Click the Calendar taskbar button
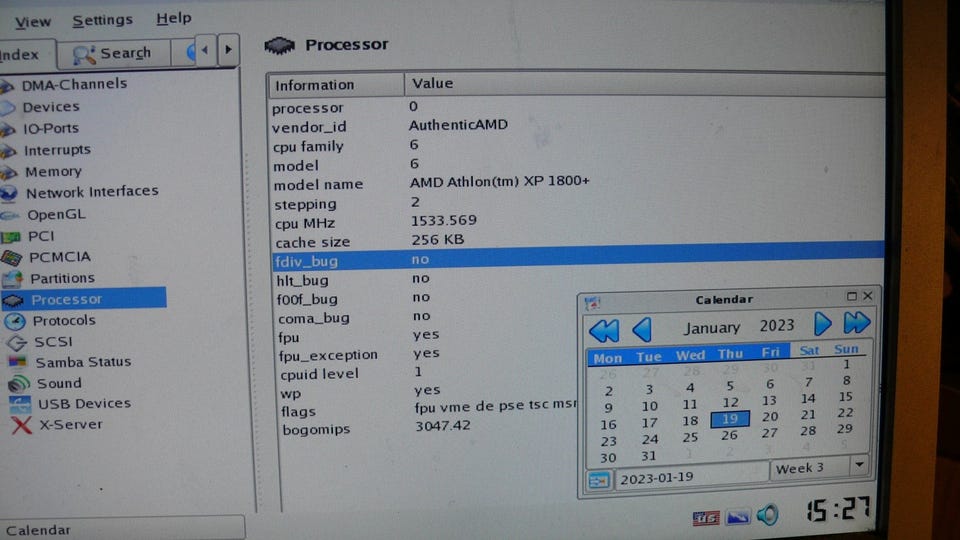 tap(122, 530)
